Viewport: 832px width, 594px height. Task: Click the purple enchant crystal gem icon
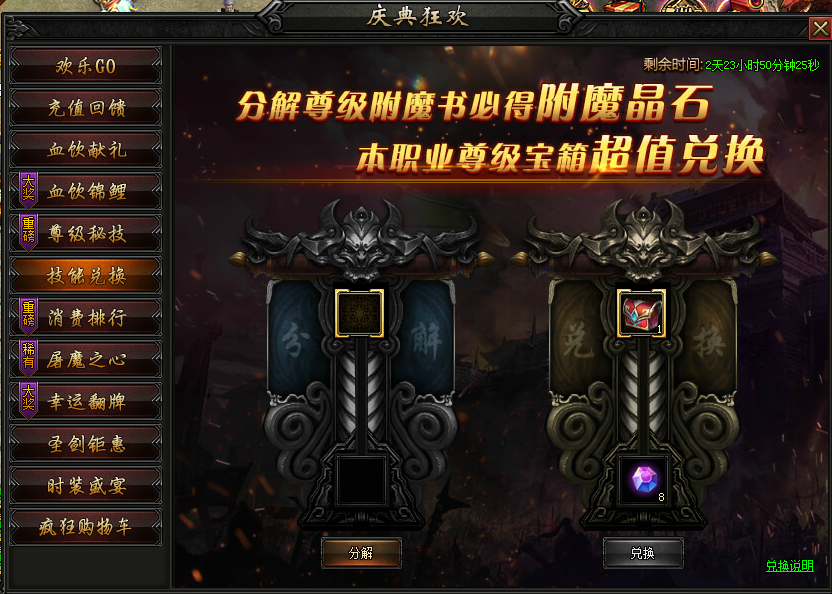(643, 481)
